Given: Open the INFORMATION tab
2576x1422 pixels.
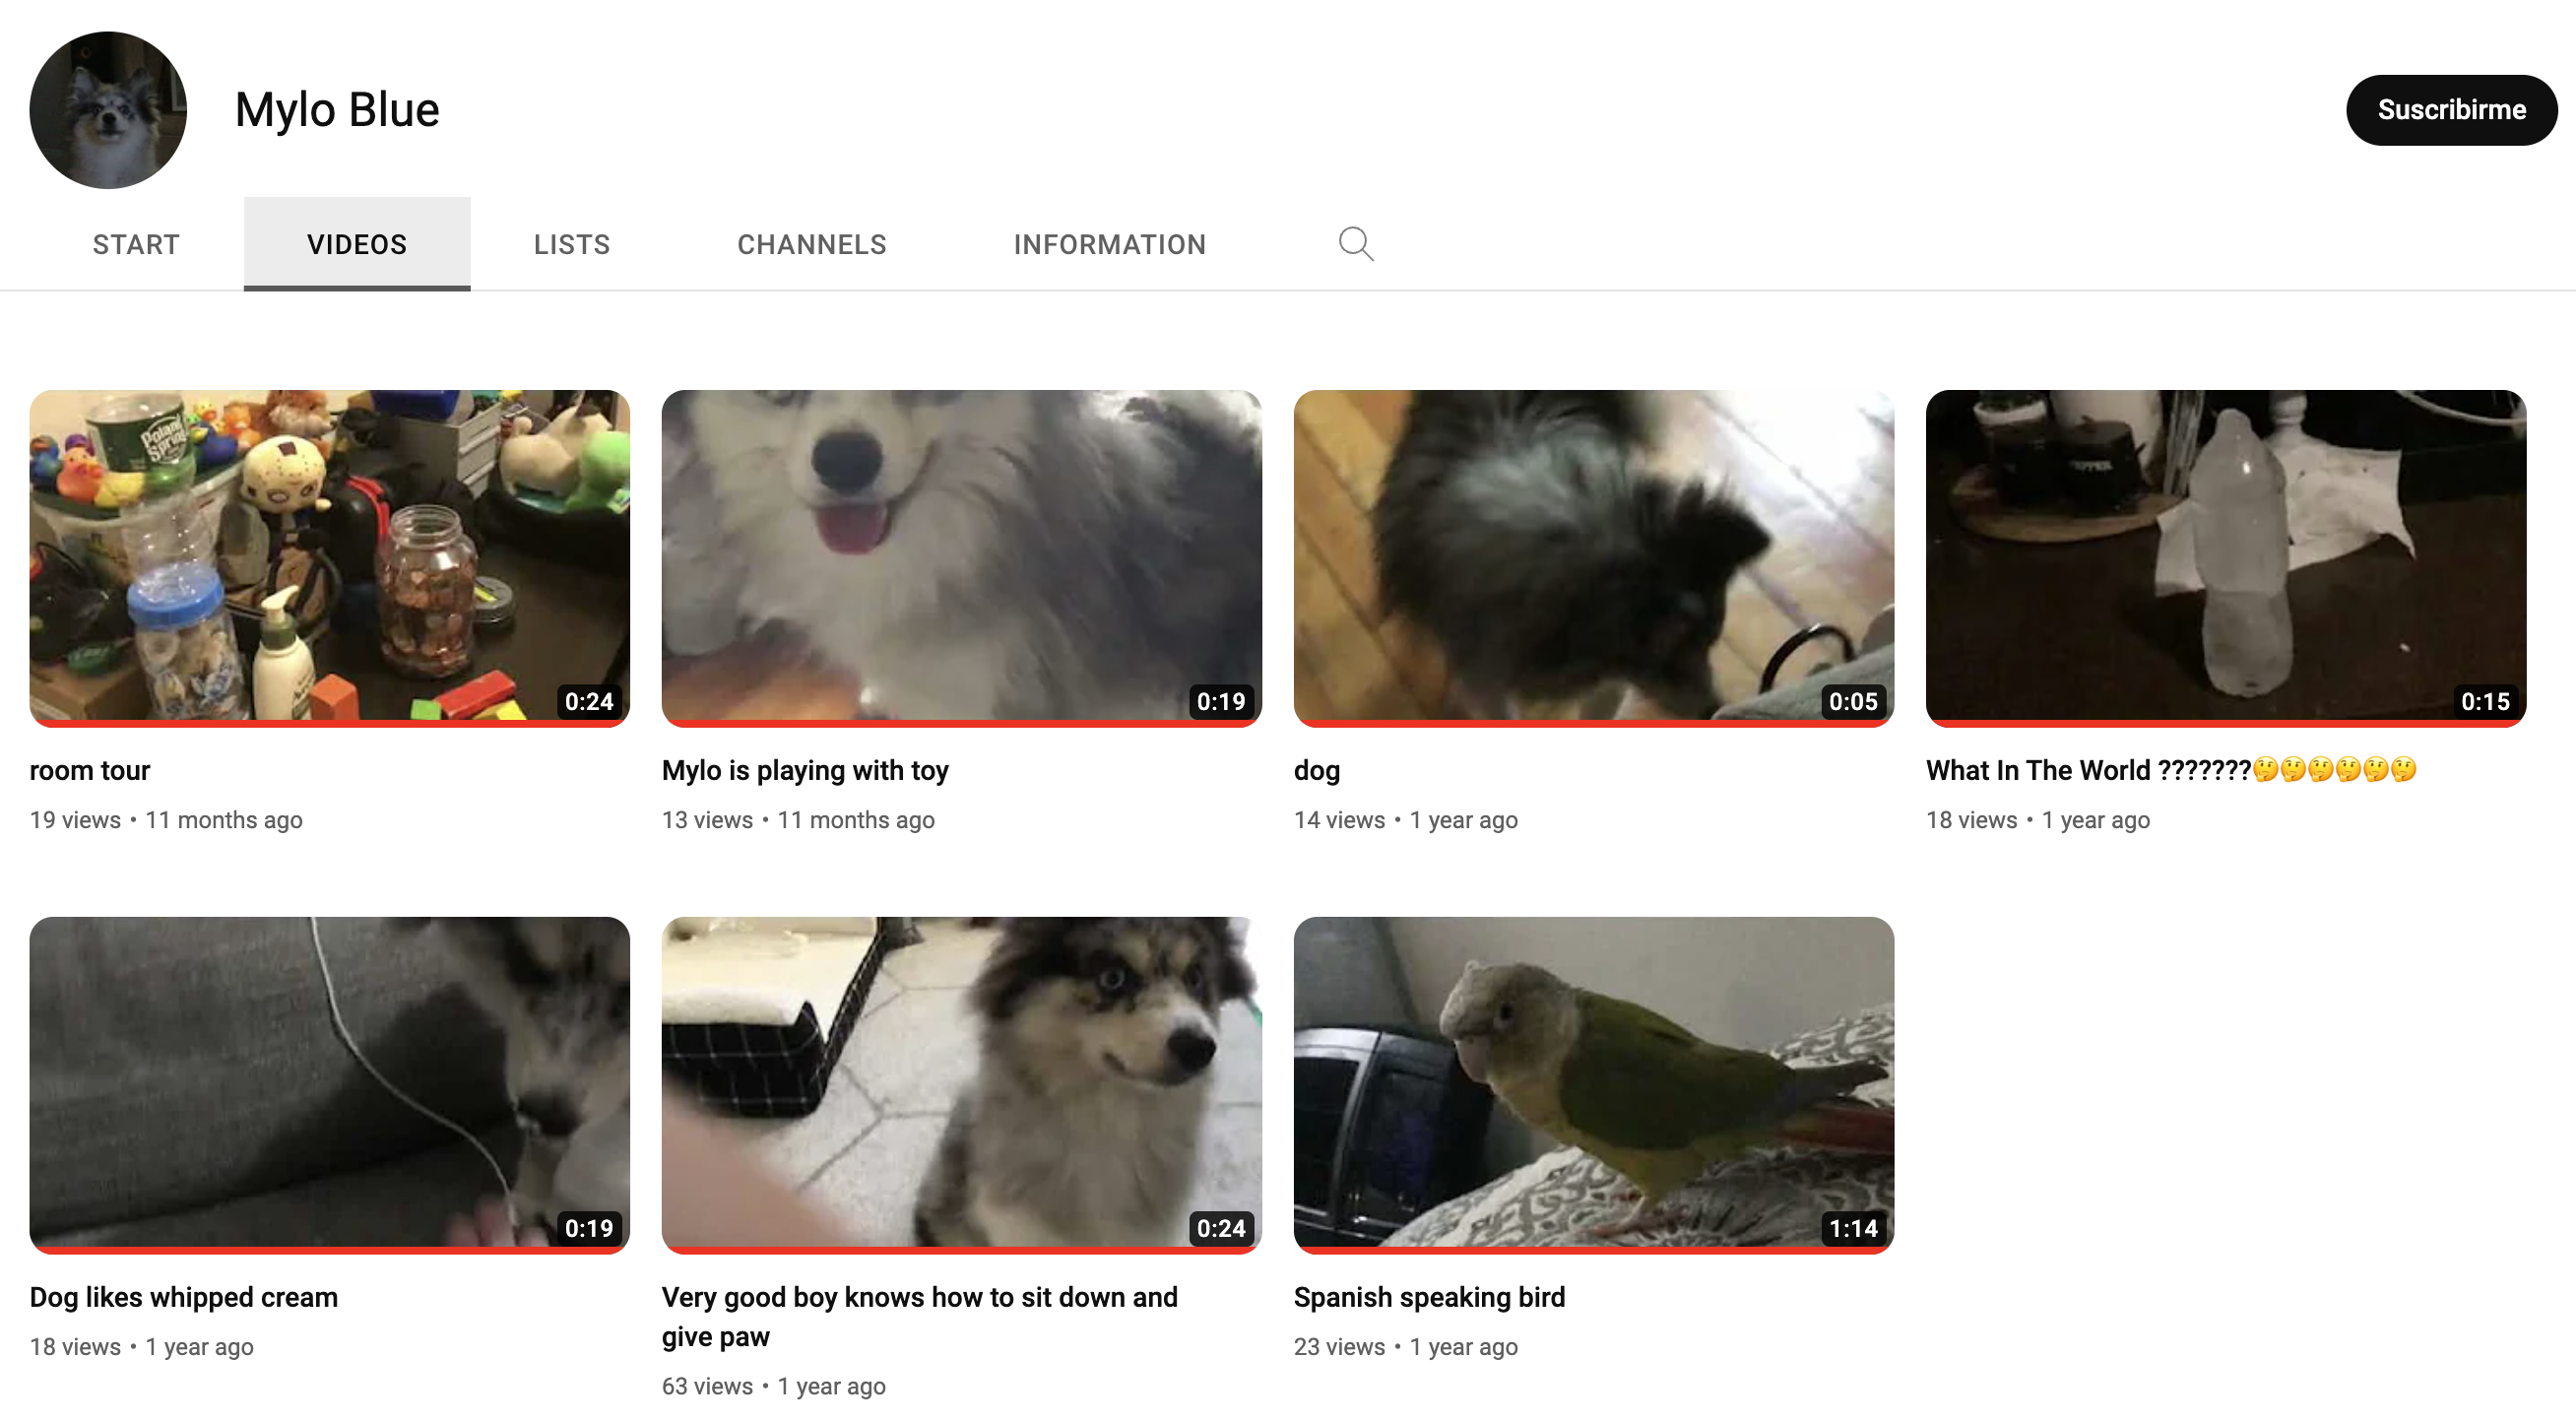Looking at the screenshot, I should tap(1109, 244).
